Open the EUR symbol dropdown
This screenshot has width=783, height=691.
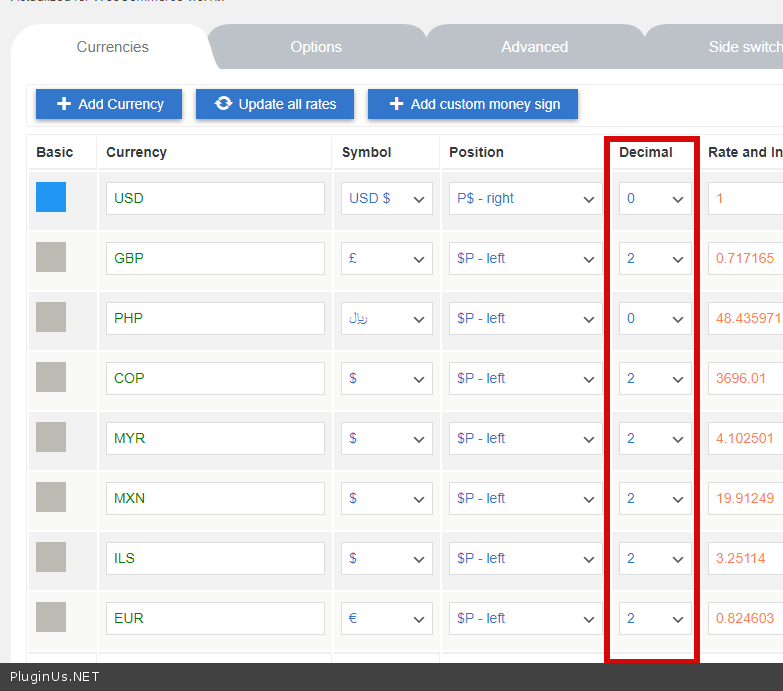386,618
